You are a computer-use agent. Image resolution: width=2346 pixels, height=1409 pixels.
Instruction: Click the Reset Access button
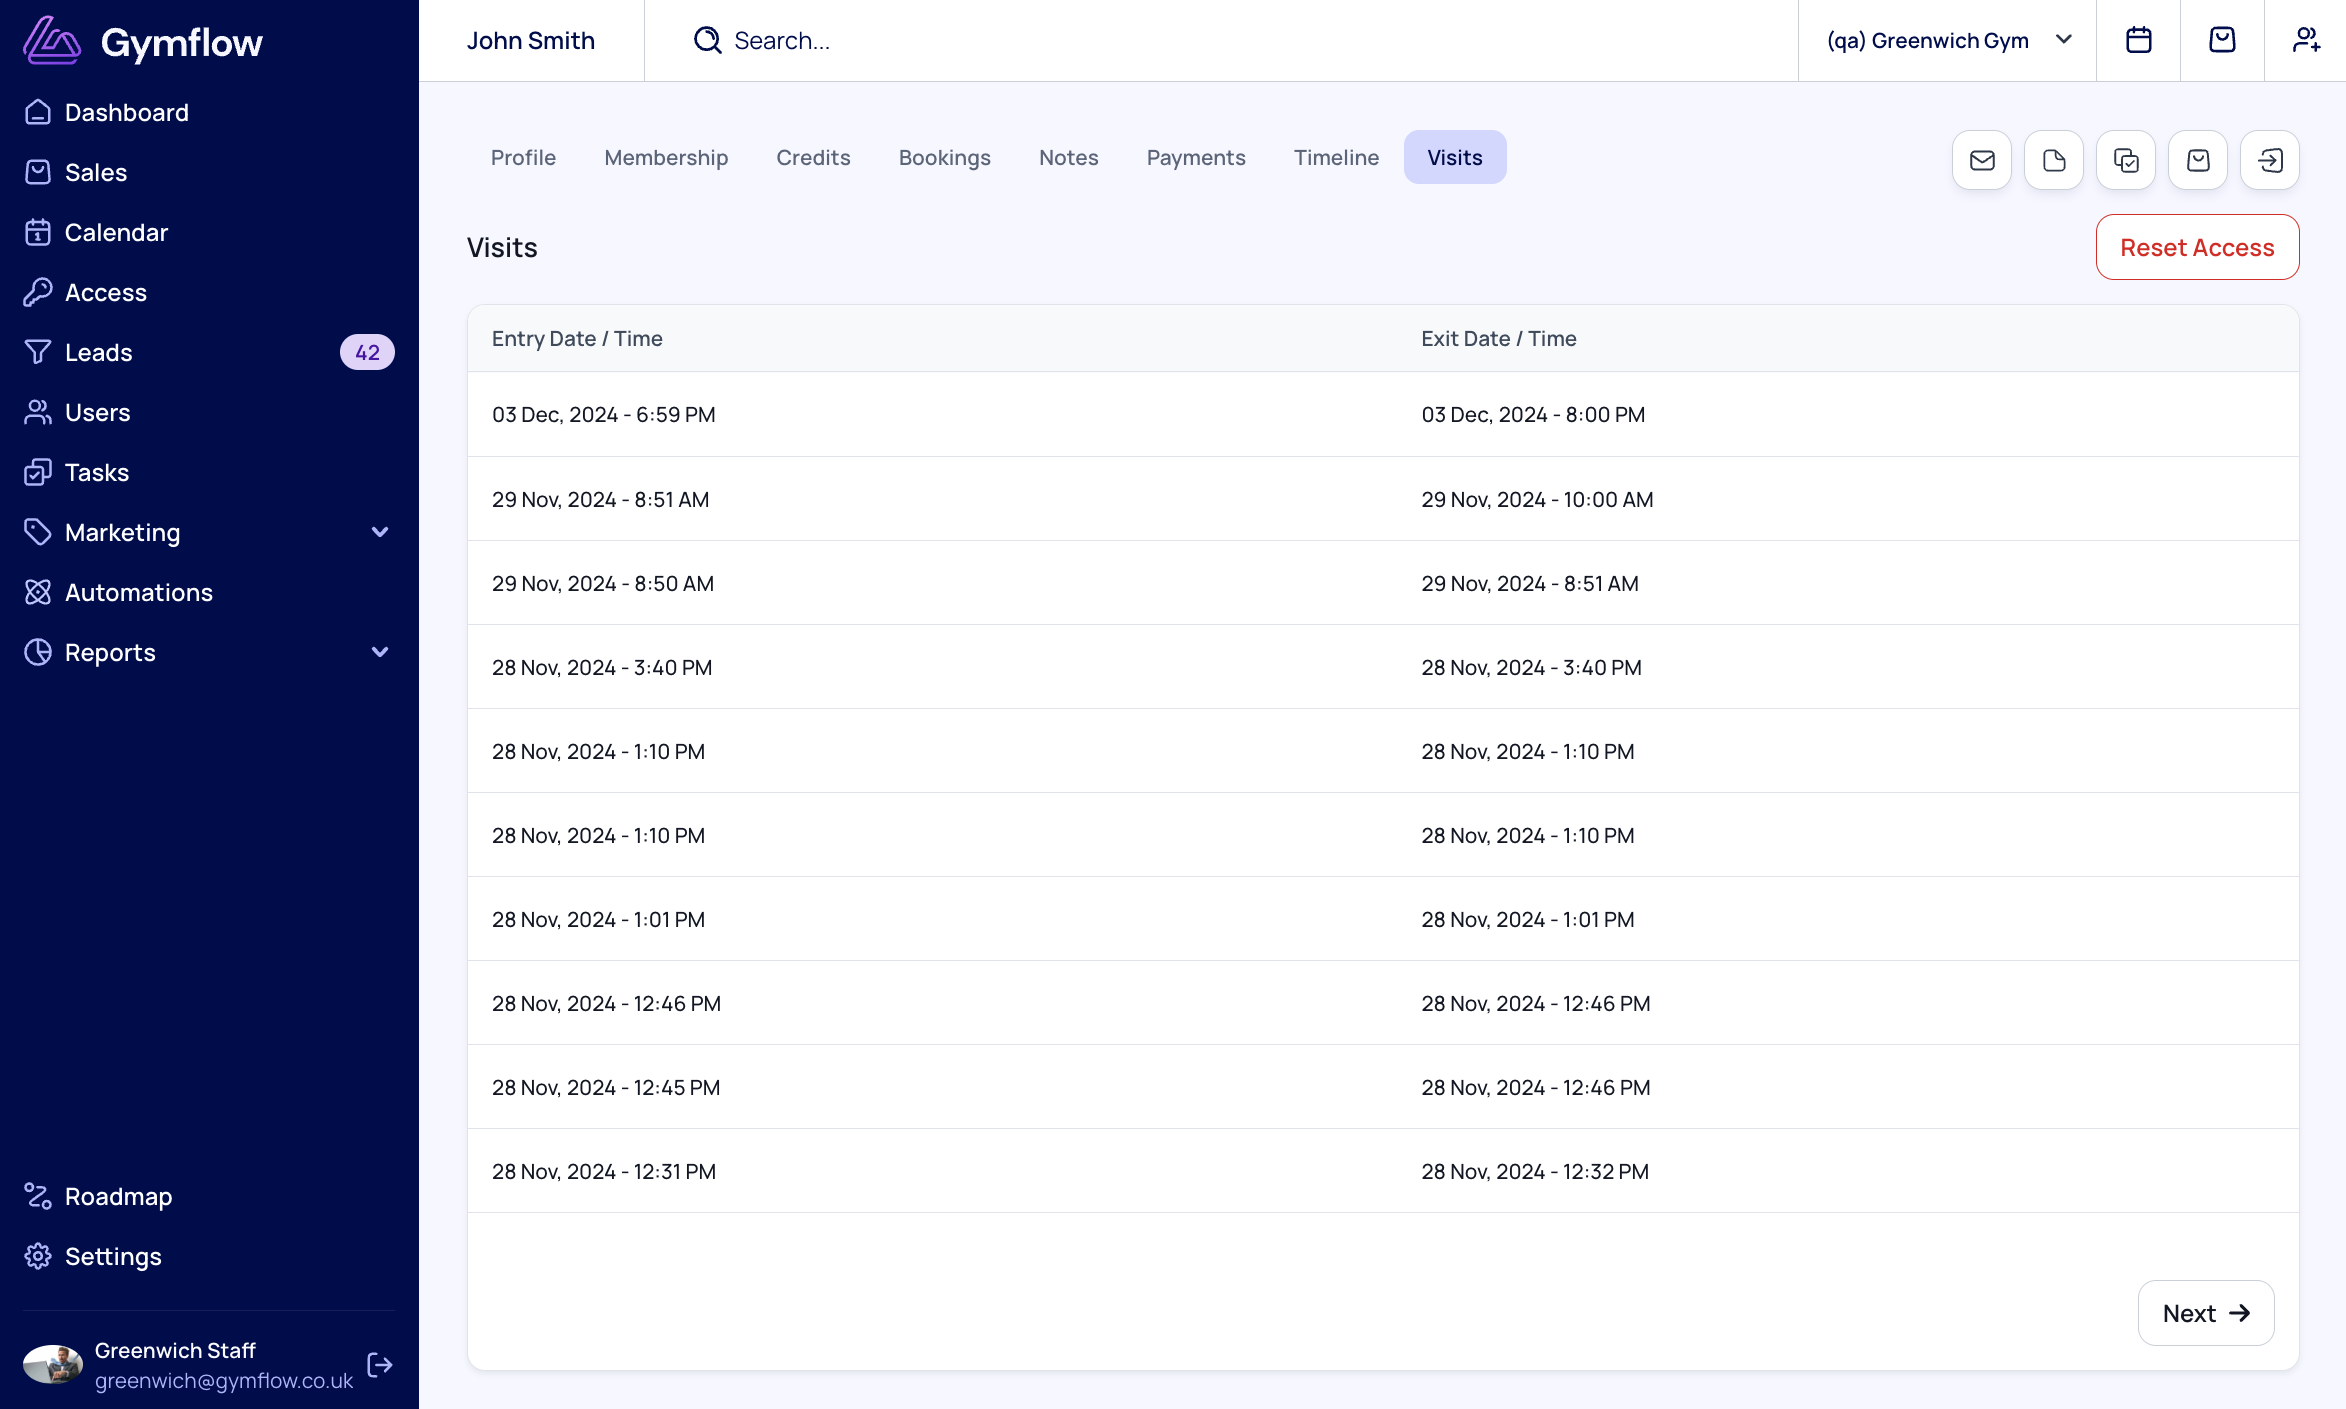[x=2197, y=247]
